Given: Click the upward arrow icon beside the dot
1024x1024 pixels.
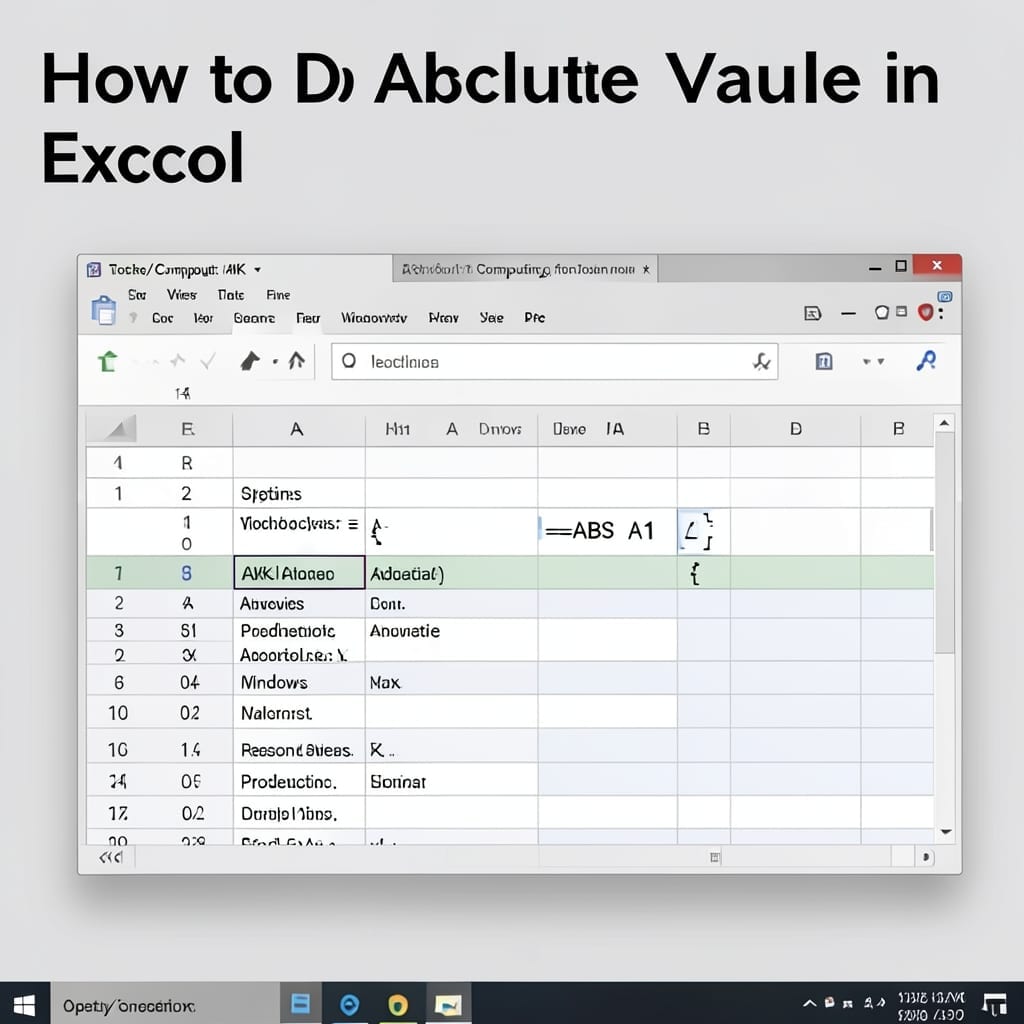Looking at the screenshot, I should click(x=296, y=360).
